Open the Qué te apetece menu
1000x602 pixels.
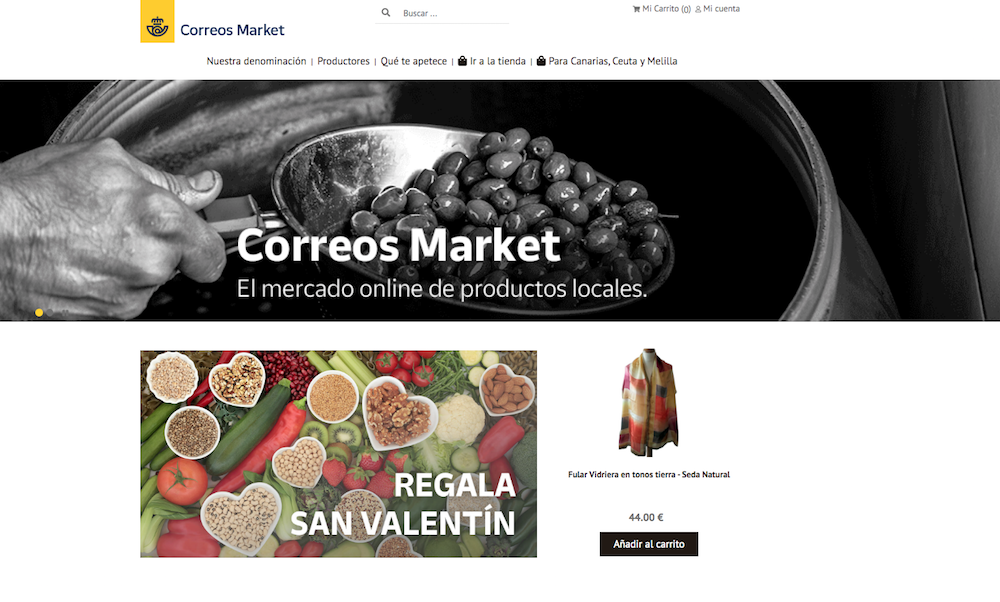[x=414, y=61]
